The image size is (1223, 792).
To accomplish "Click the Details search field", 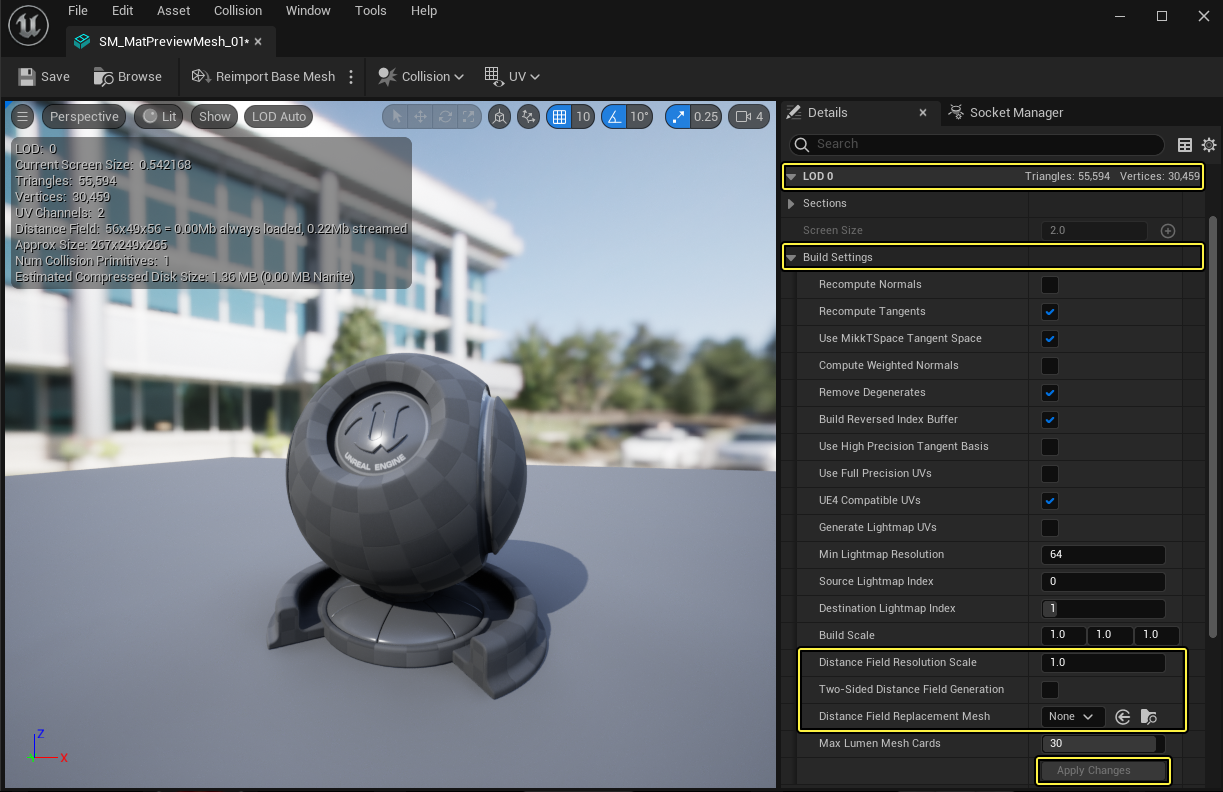I will 977,144.
